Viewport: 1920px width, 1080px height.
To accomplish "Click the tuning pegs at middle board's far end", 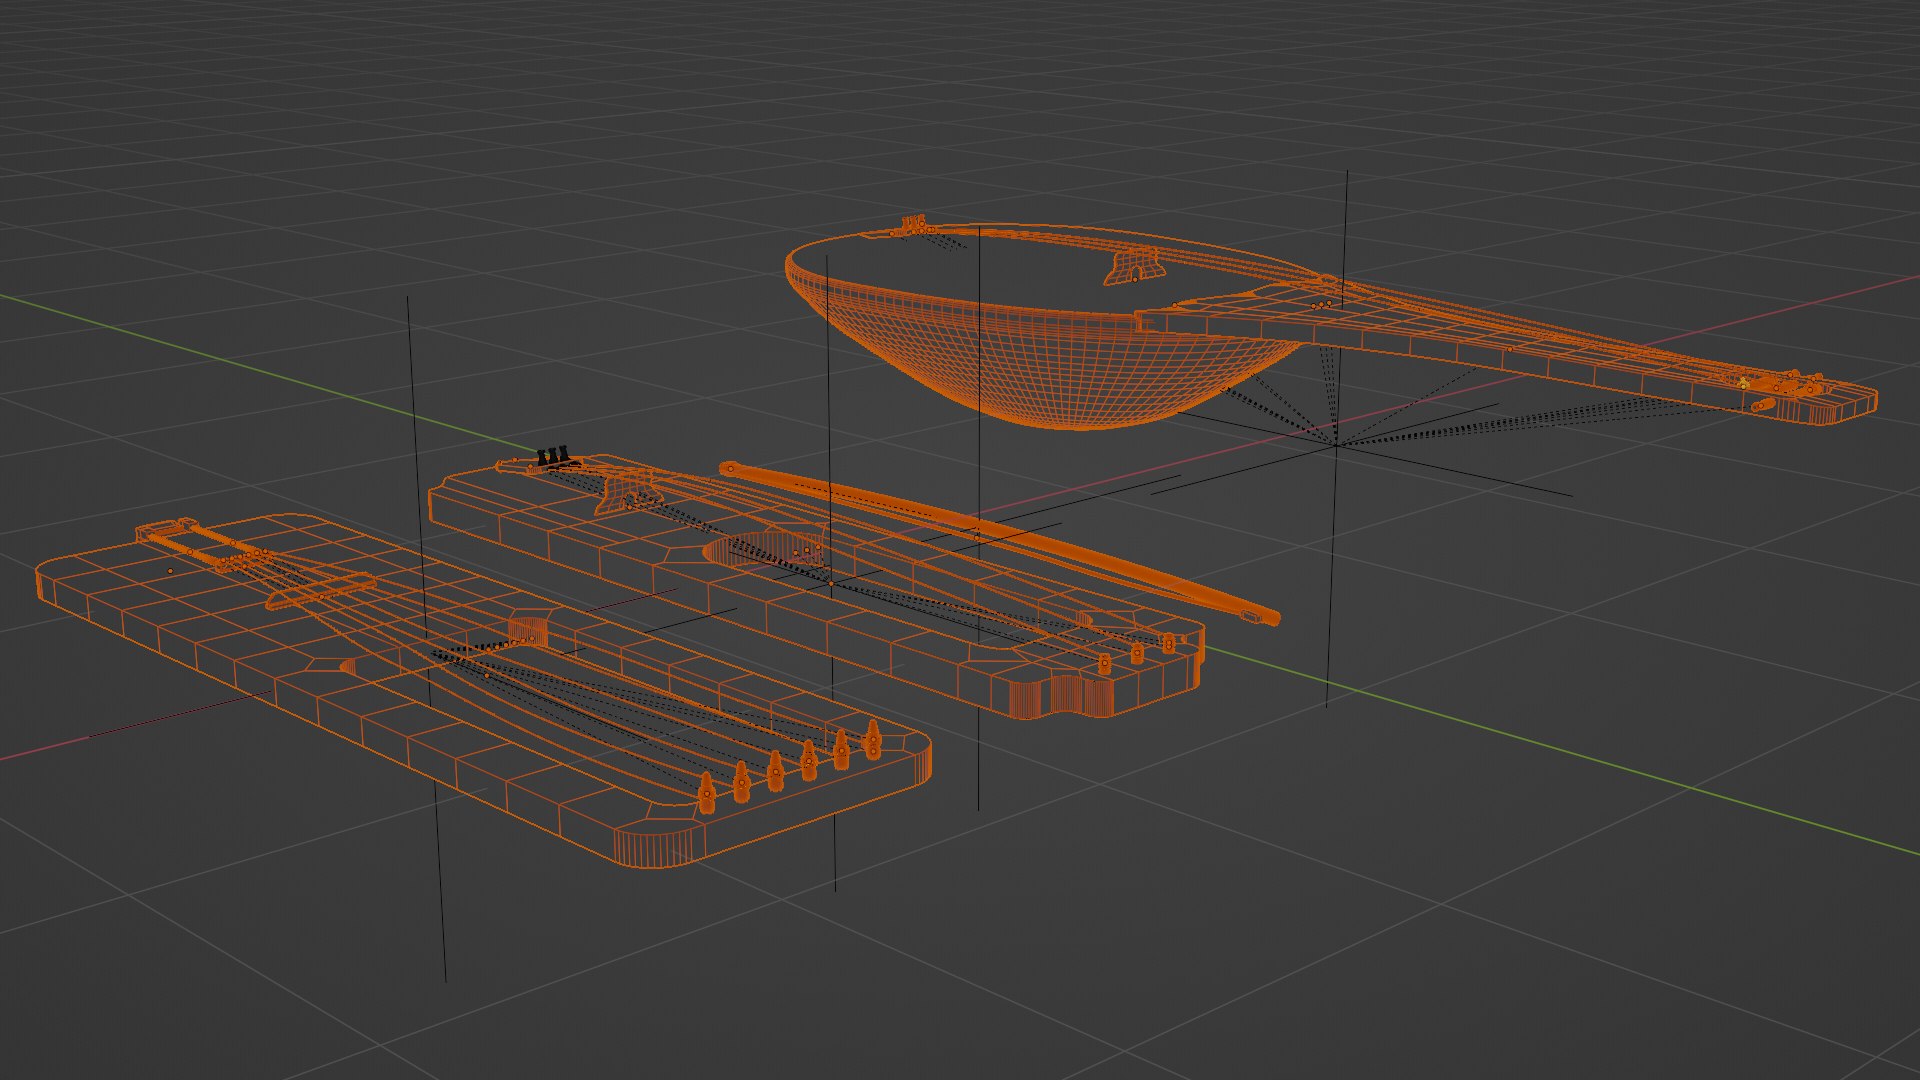I will pyautogui.click(x=1135, y=653).
